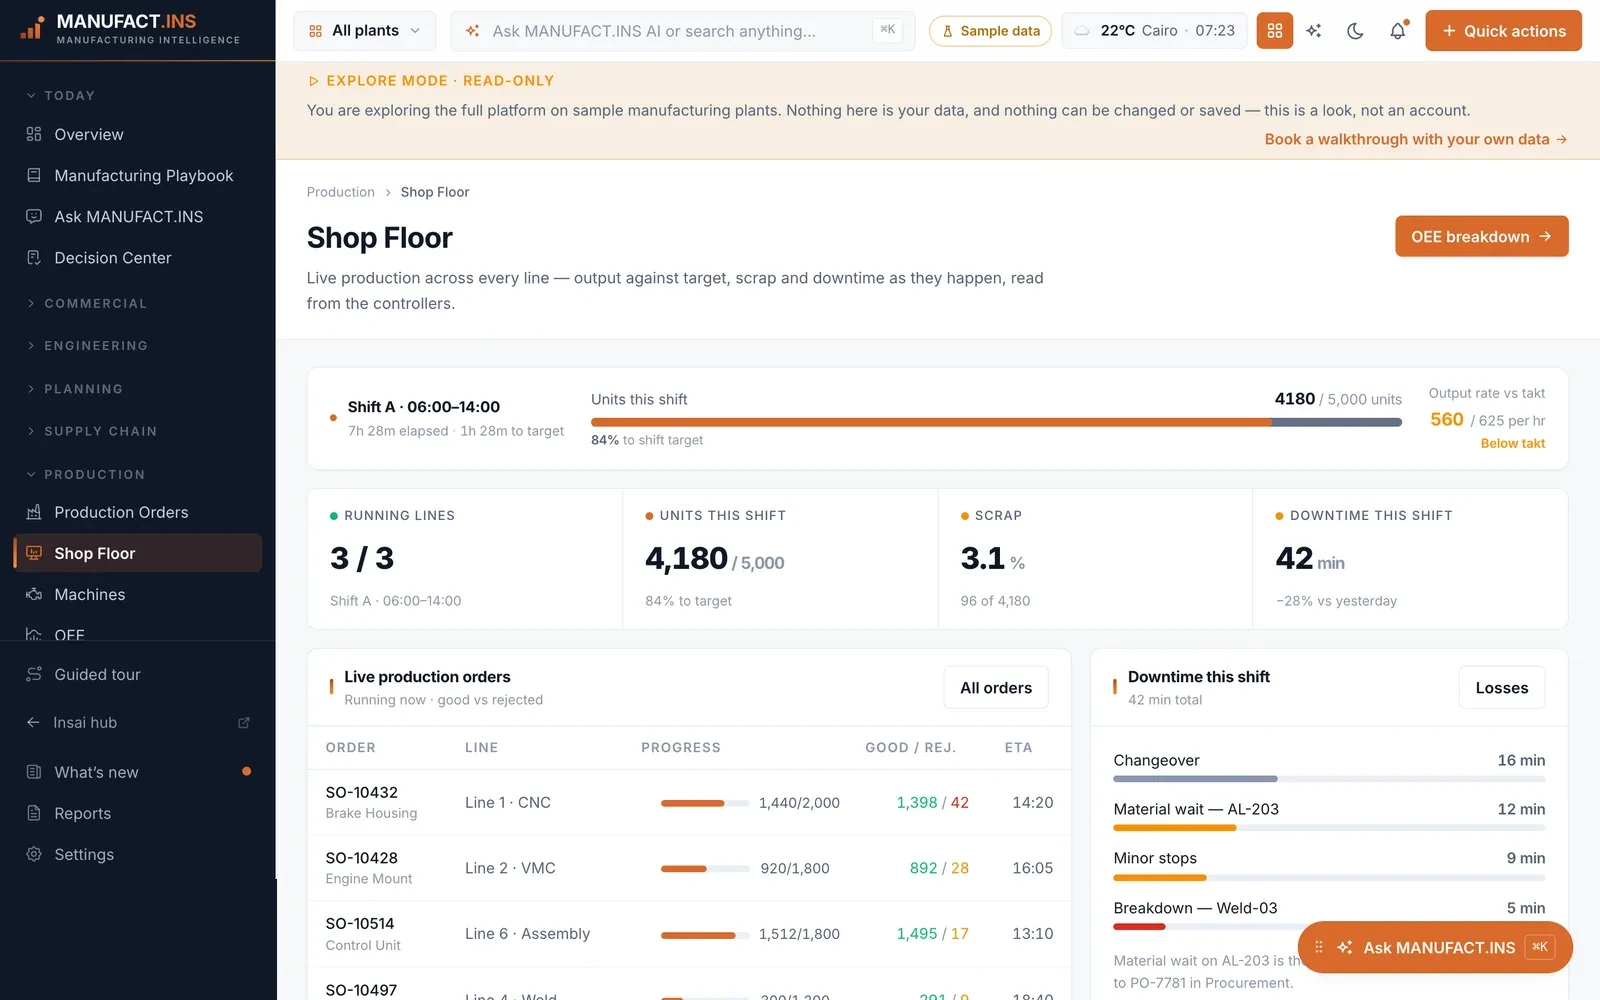Focus the Ask MANUFACT.INS AI search field
This screenshot has width=1600, height=1000.
[x=682, y=31]
